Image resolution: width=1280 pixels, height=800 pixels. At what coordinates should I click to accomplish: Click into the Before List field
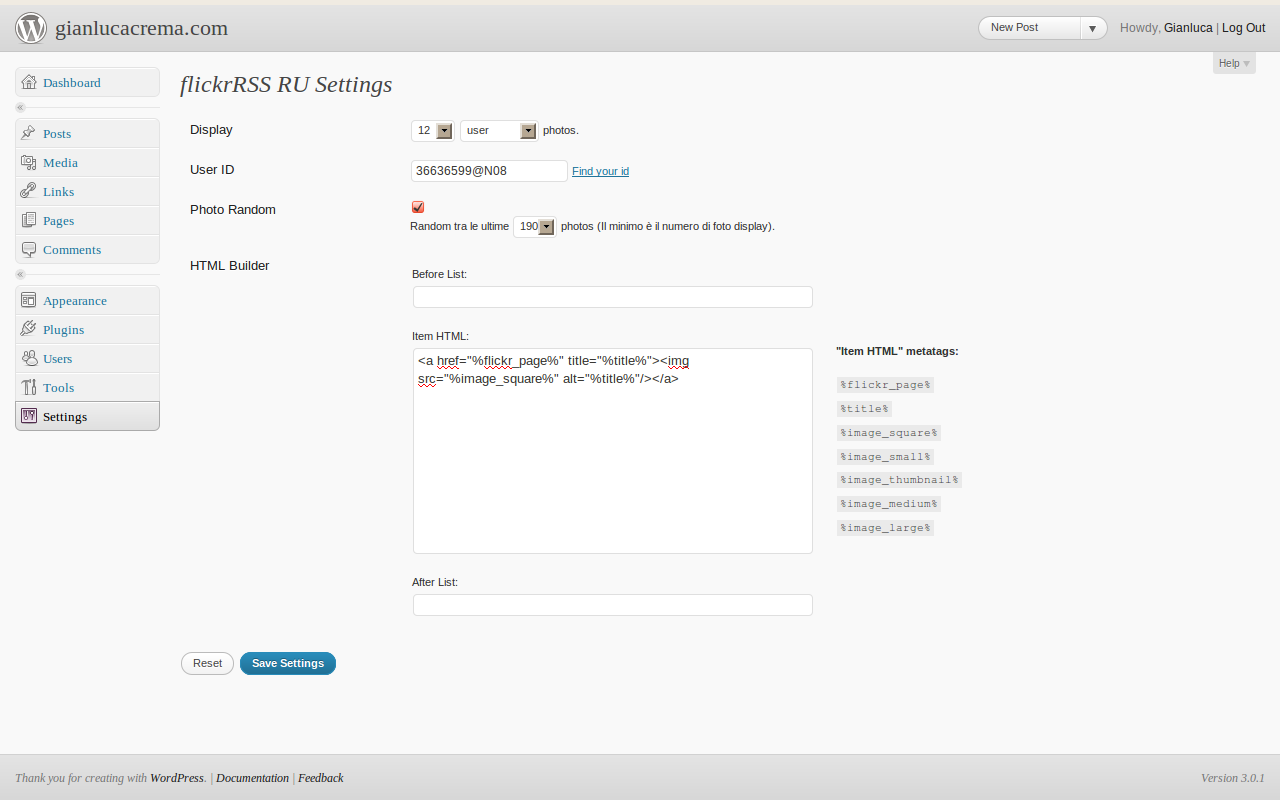[x=613, y=297]
